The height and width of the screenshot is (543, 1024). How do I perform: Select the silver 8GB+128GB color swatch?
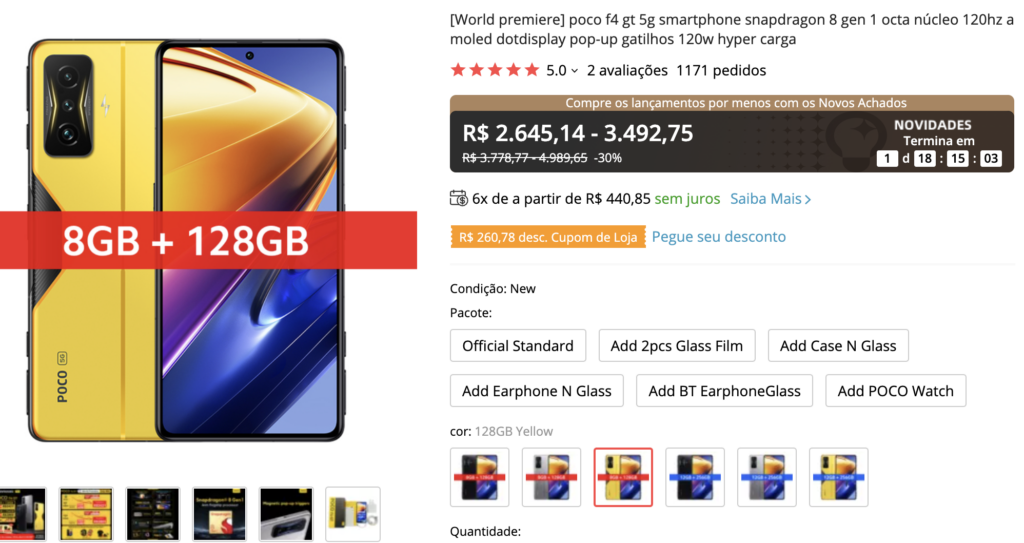[x=551, y=477]
